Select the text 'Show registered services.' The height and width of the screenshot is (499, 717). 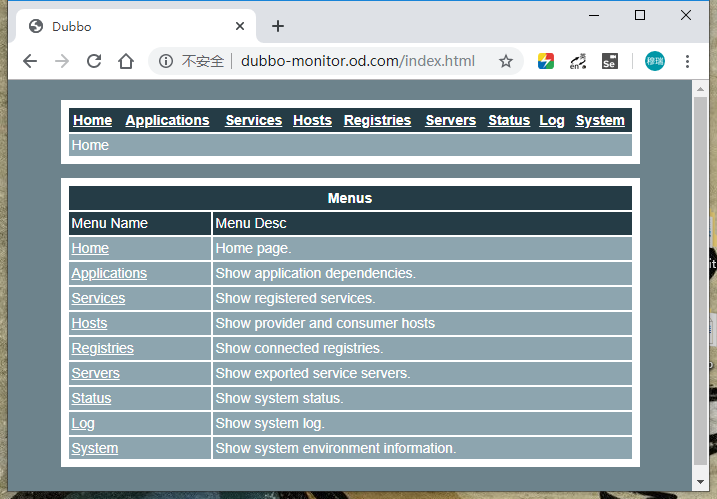pos(295,298)
